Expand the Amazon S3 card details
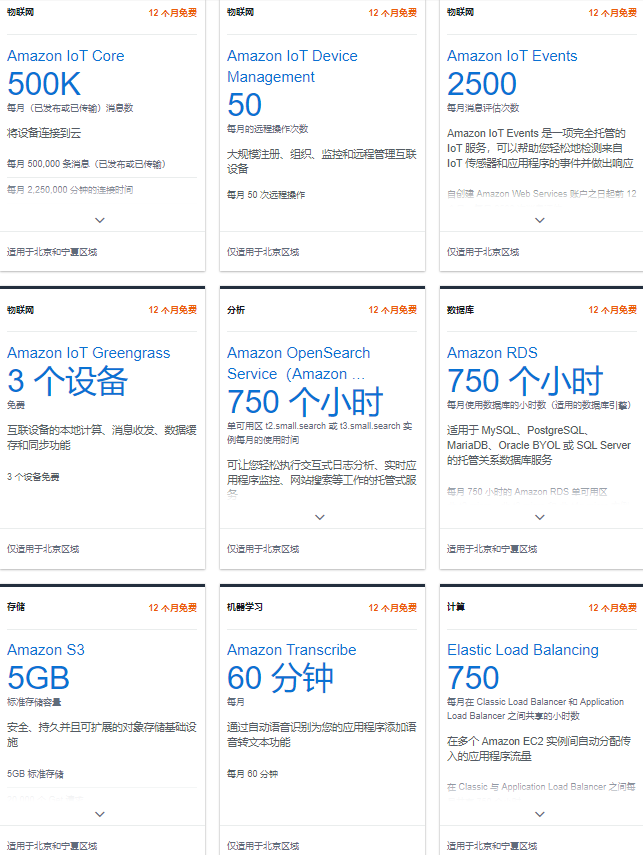 tap(100, 814)
